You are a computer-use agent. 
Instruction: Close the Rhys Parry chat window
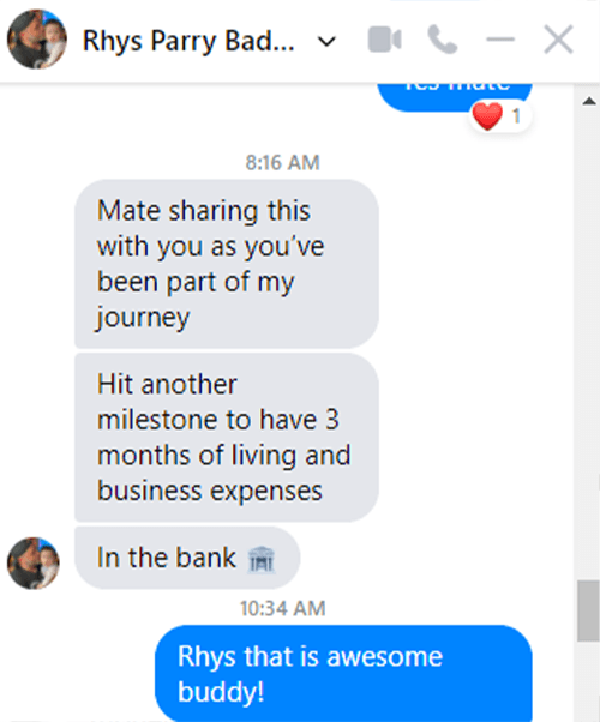[x=558, y=40]
